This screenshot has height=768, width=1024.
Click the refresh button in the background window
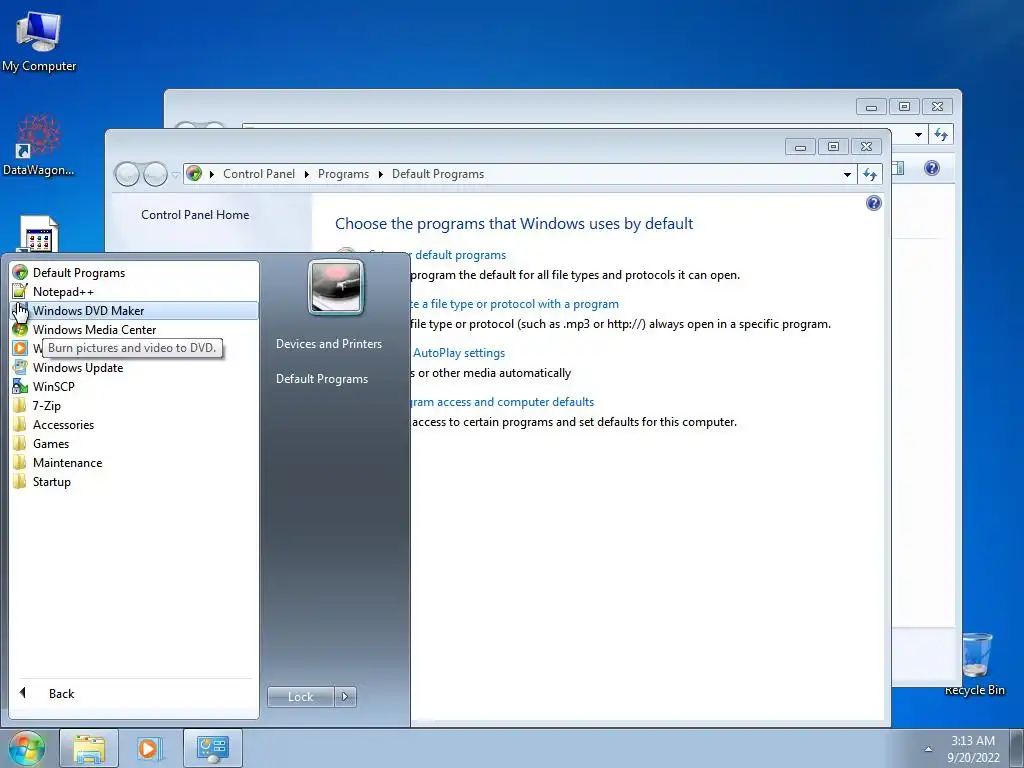click(x=940, y=135)
